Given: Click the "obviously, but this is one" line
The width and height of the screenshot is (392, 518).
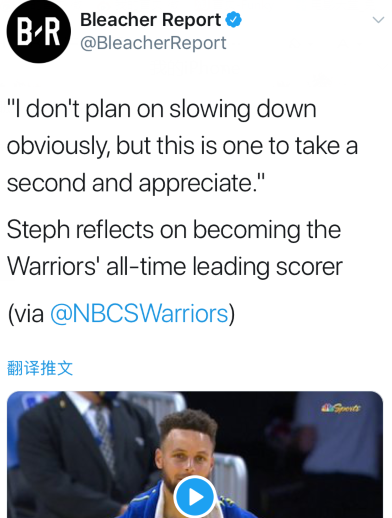Looking at the screenshot, I should (x=182, y=146).
